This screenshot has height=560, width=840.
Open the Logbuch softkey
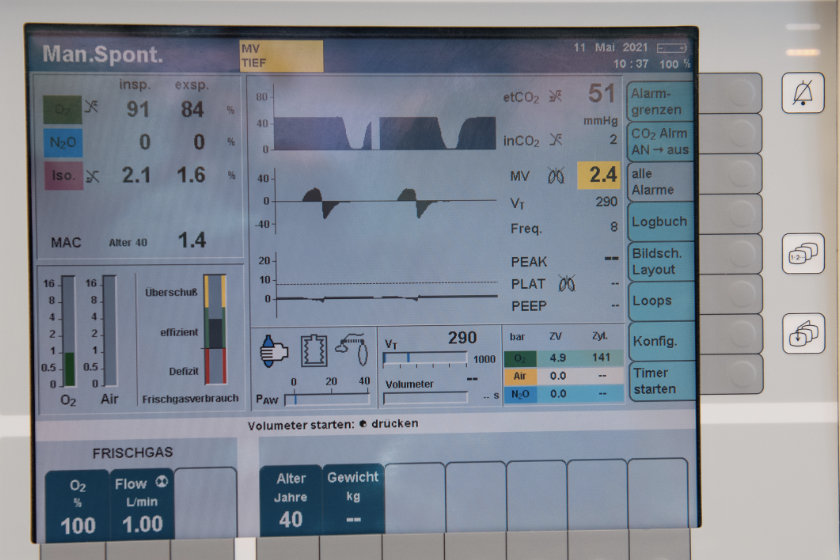tap(660, 221)
